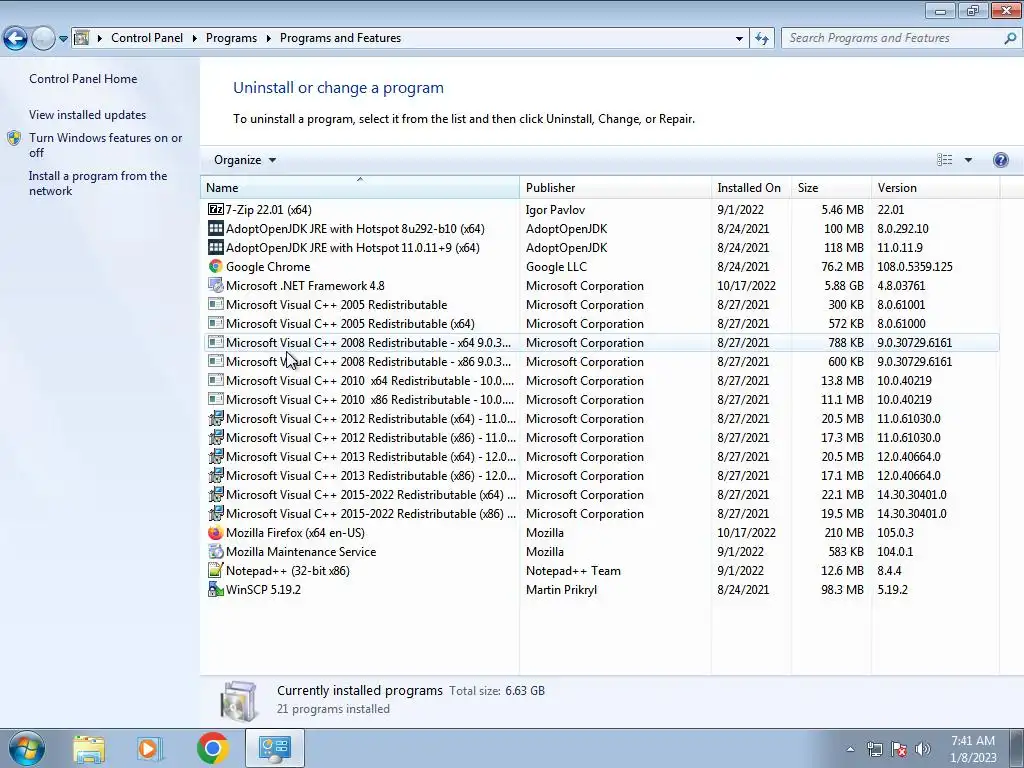Image resolution: width=1024 pixels, height=768 pixels.
Task: Go to Control Panel Home
Action: (83, 79)
